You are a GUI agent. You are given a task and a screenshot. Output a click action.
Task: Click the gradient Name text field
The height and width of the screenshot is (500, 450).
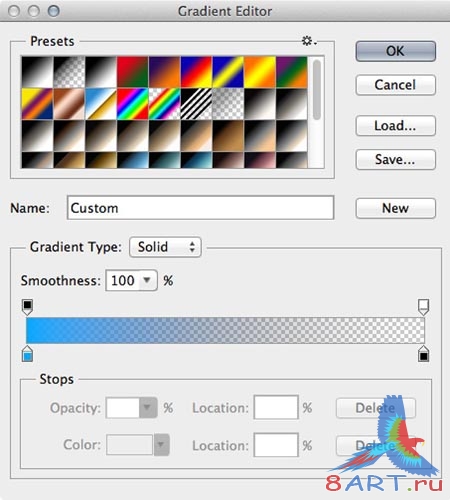click(x=200, y=208)
